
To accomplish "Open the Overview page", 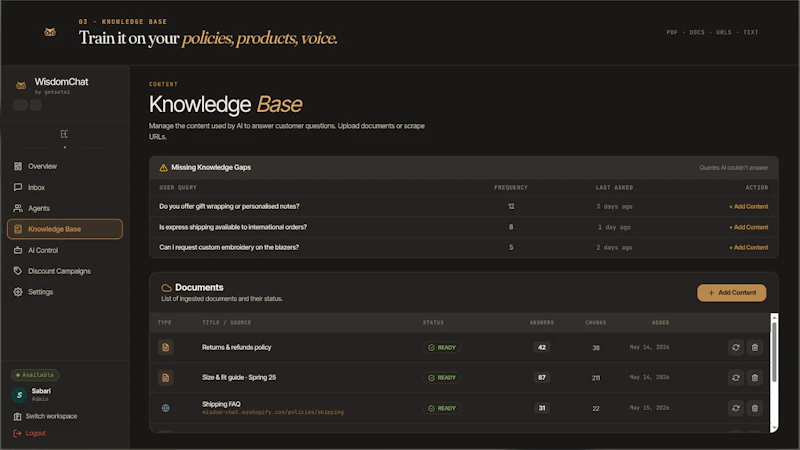I will tap(65, 166).
